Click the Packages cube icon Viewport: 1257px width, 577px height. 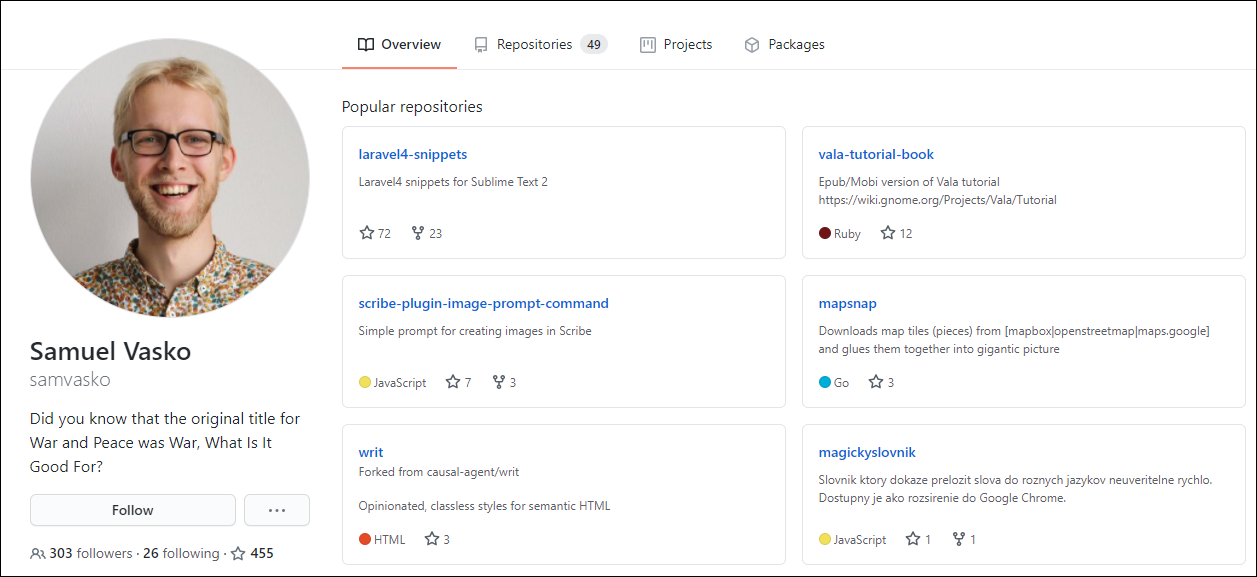[752, 45]
